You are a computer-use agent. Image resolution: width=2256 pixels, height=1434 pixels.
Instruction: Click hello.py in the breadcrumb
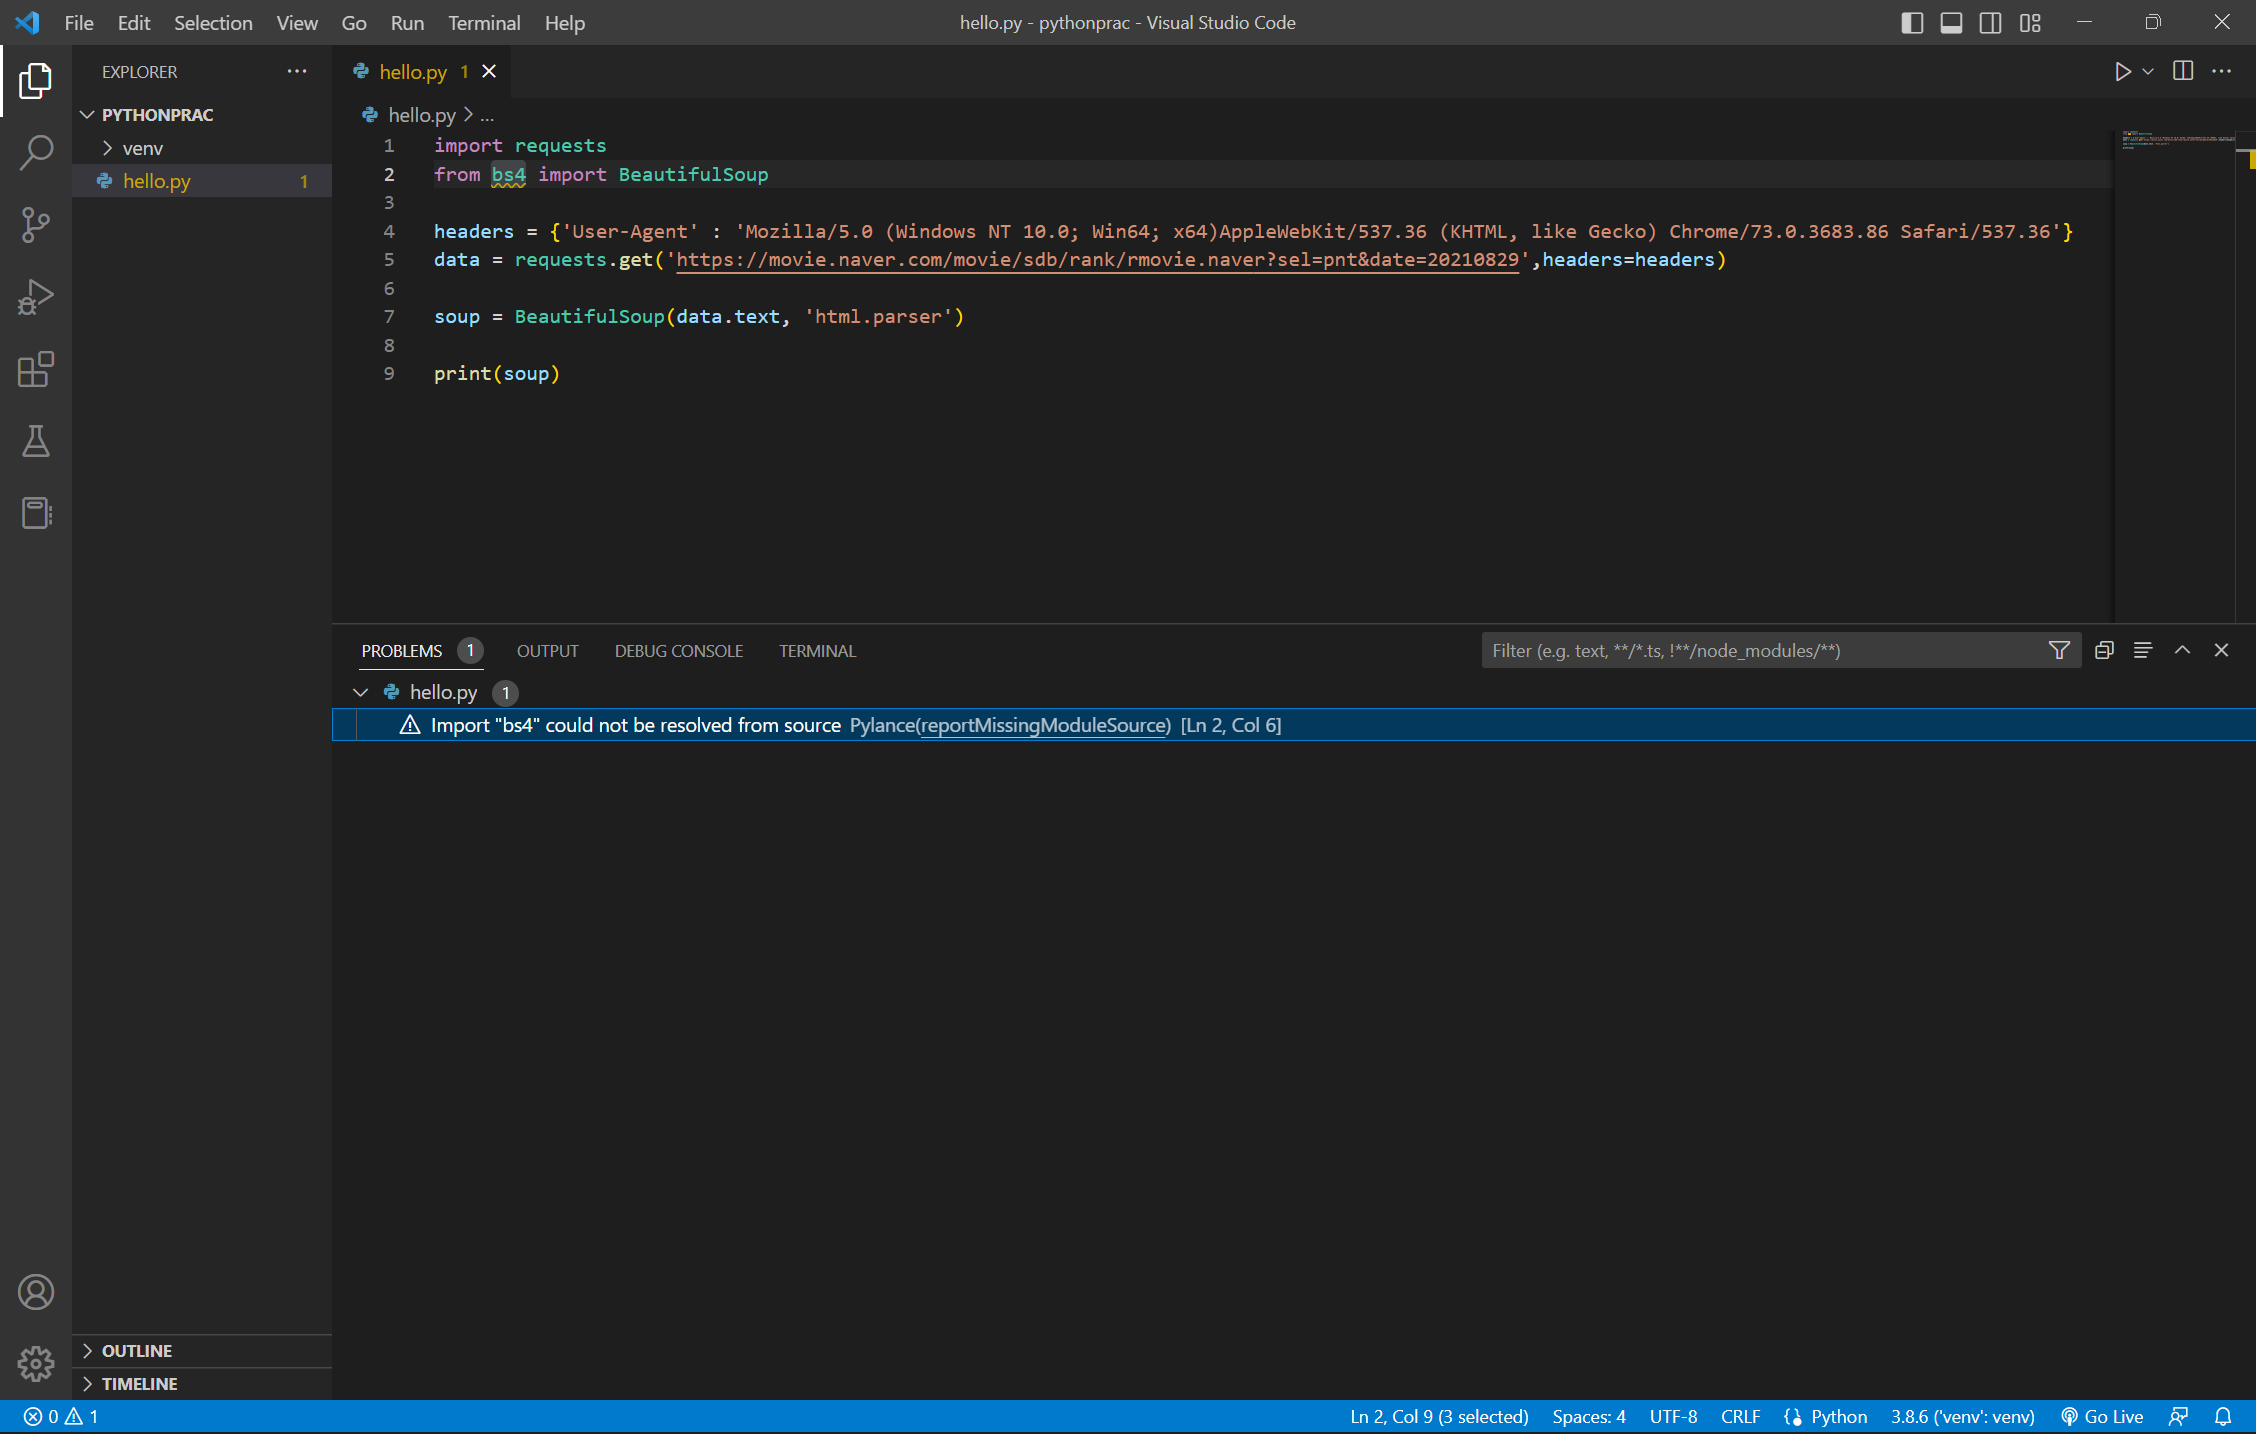[x=422, y=115]
